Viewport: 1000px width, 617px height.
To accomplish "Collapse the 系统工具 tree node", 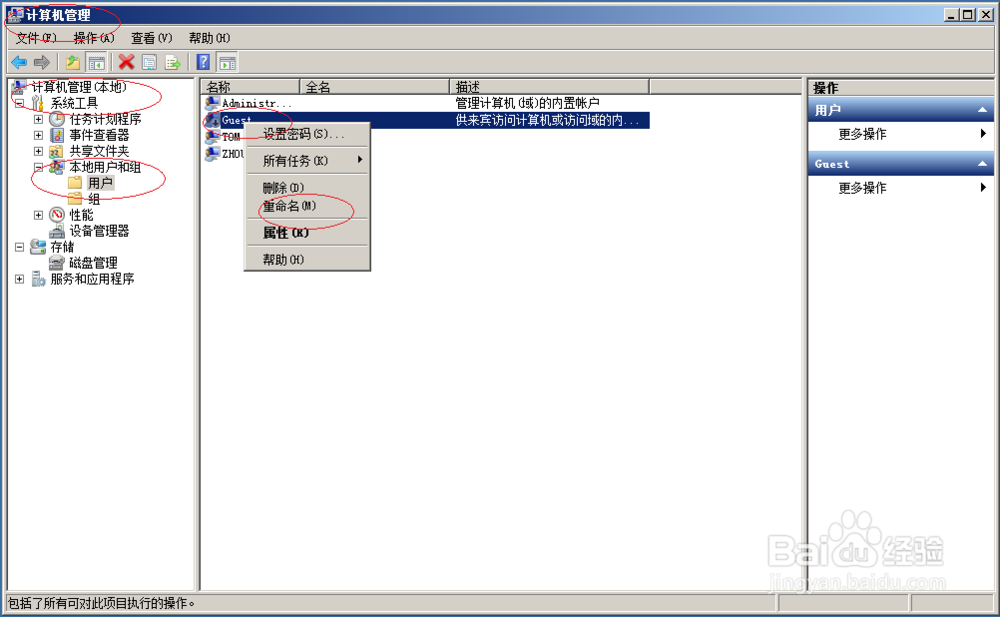I will click(20, 103).
